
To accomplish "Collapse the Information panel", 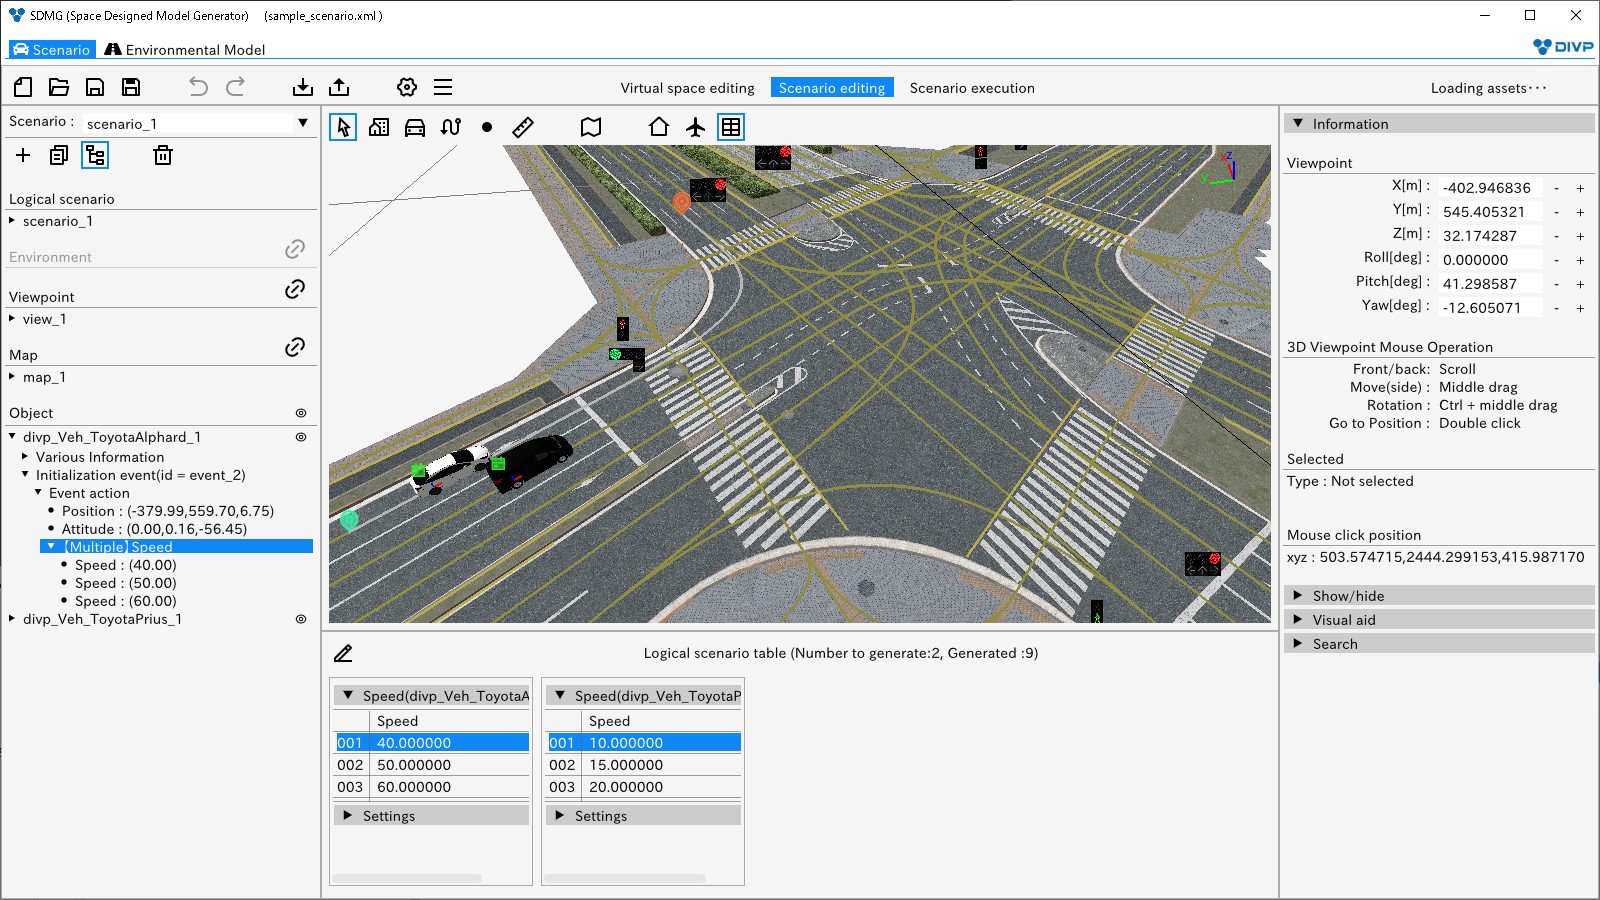I will (x=1298, y=123).
